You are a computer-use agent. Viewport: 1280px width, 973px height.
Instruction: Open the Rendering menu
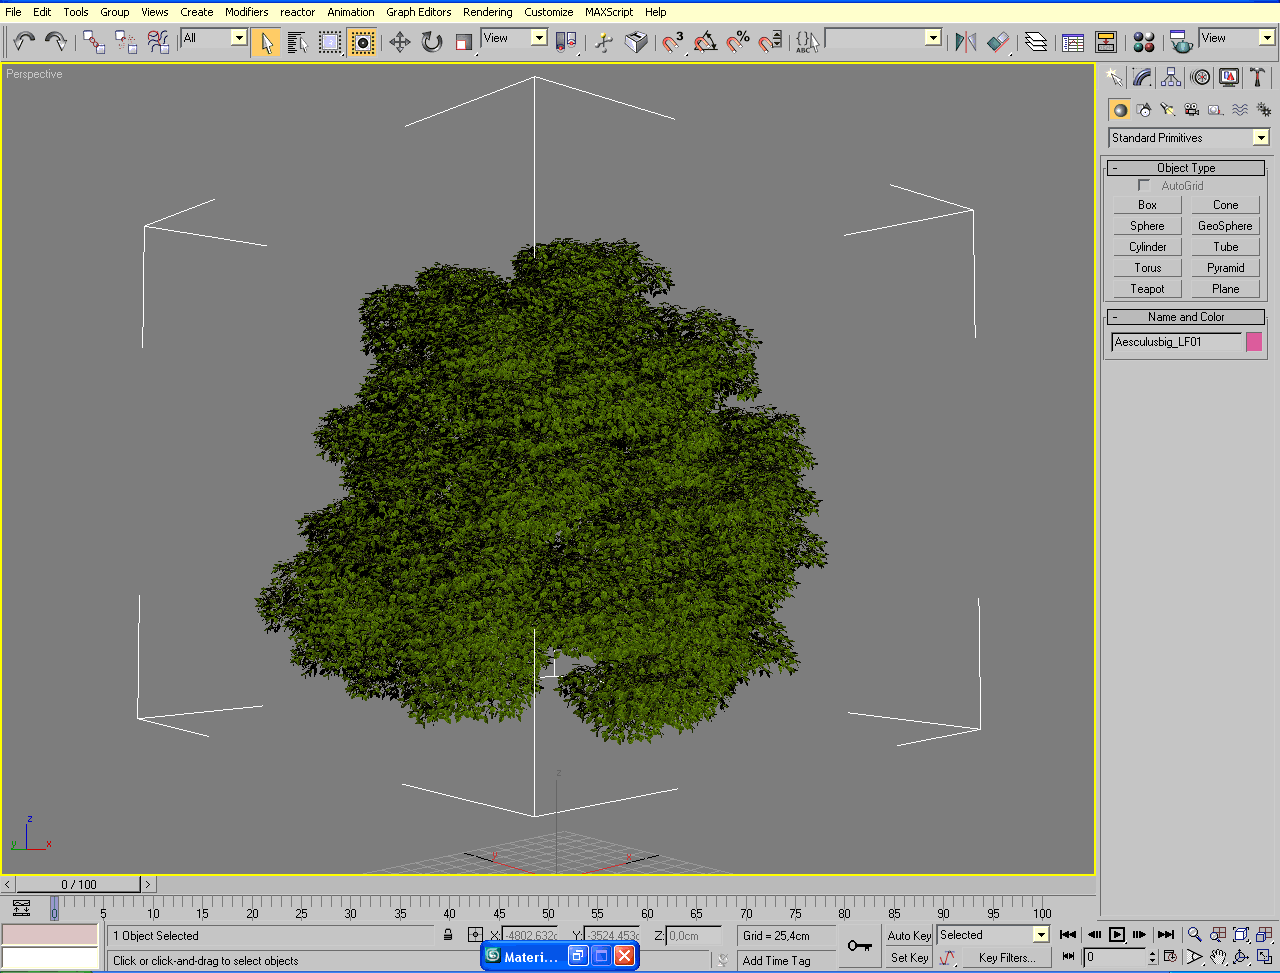click(487, 12)
